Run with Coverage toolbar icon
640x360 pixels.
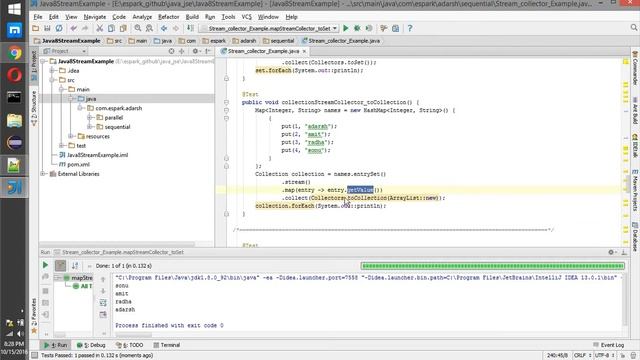(369, 28)
